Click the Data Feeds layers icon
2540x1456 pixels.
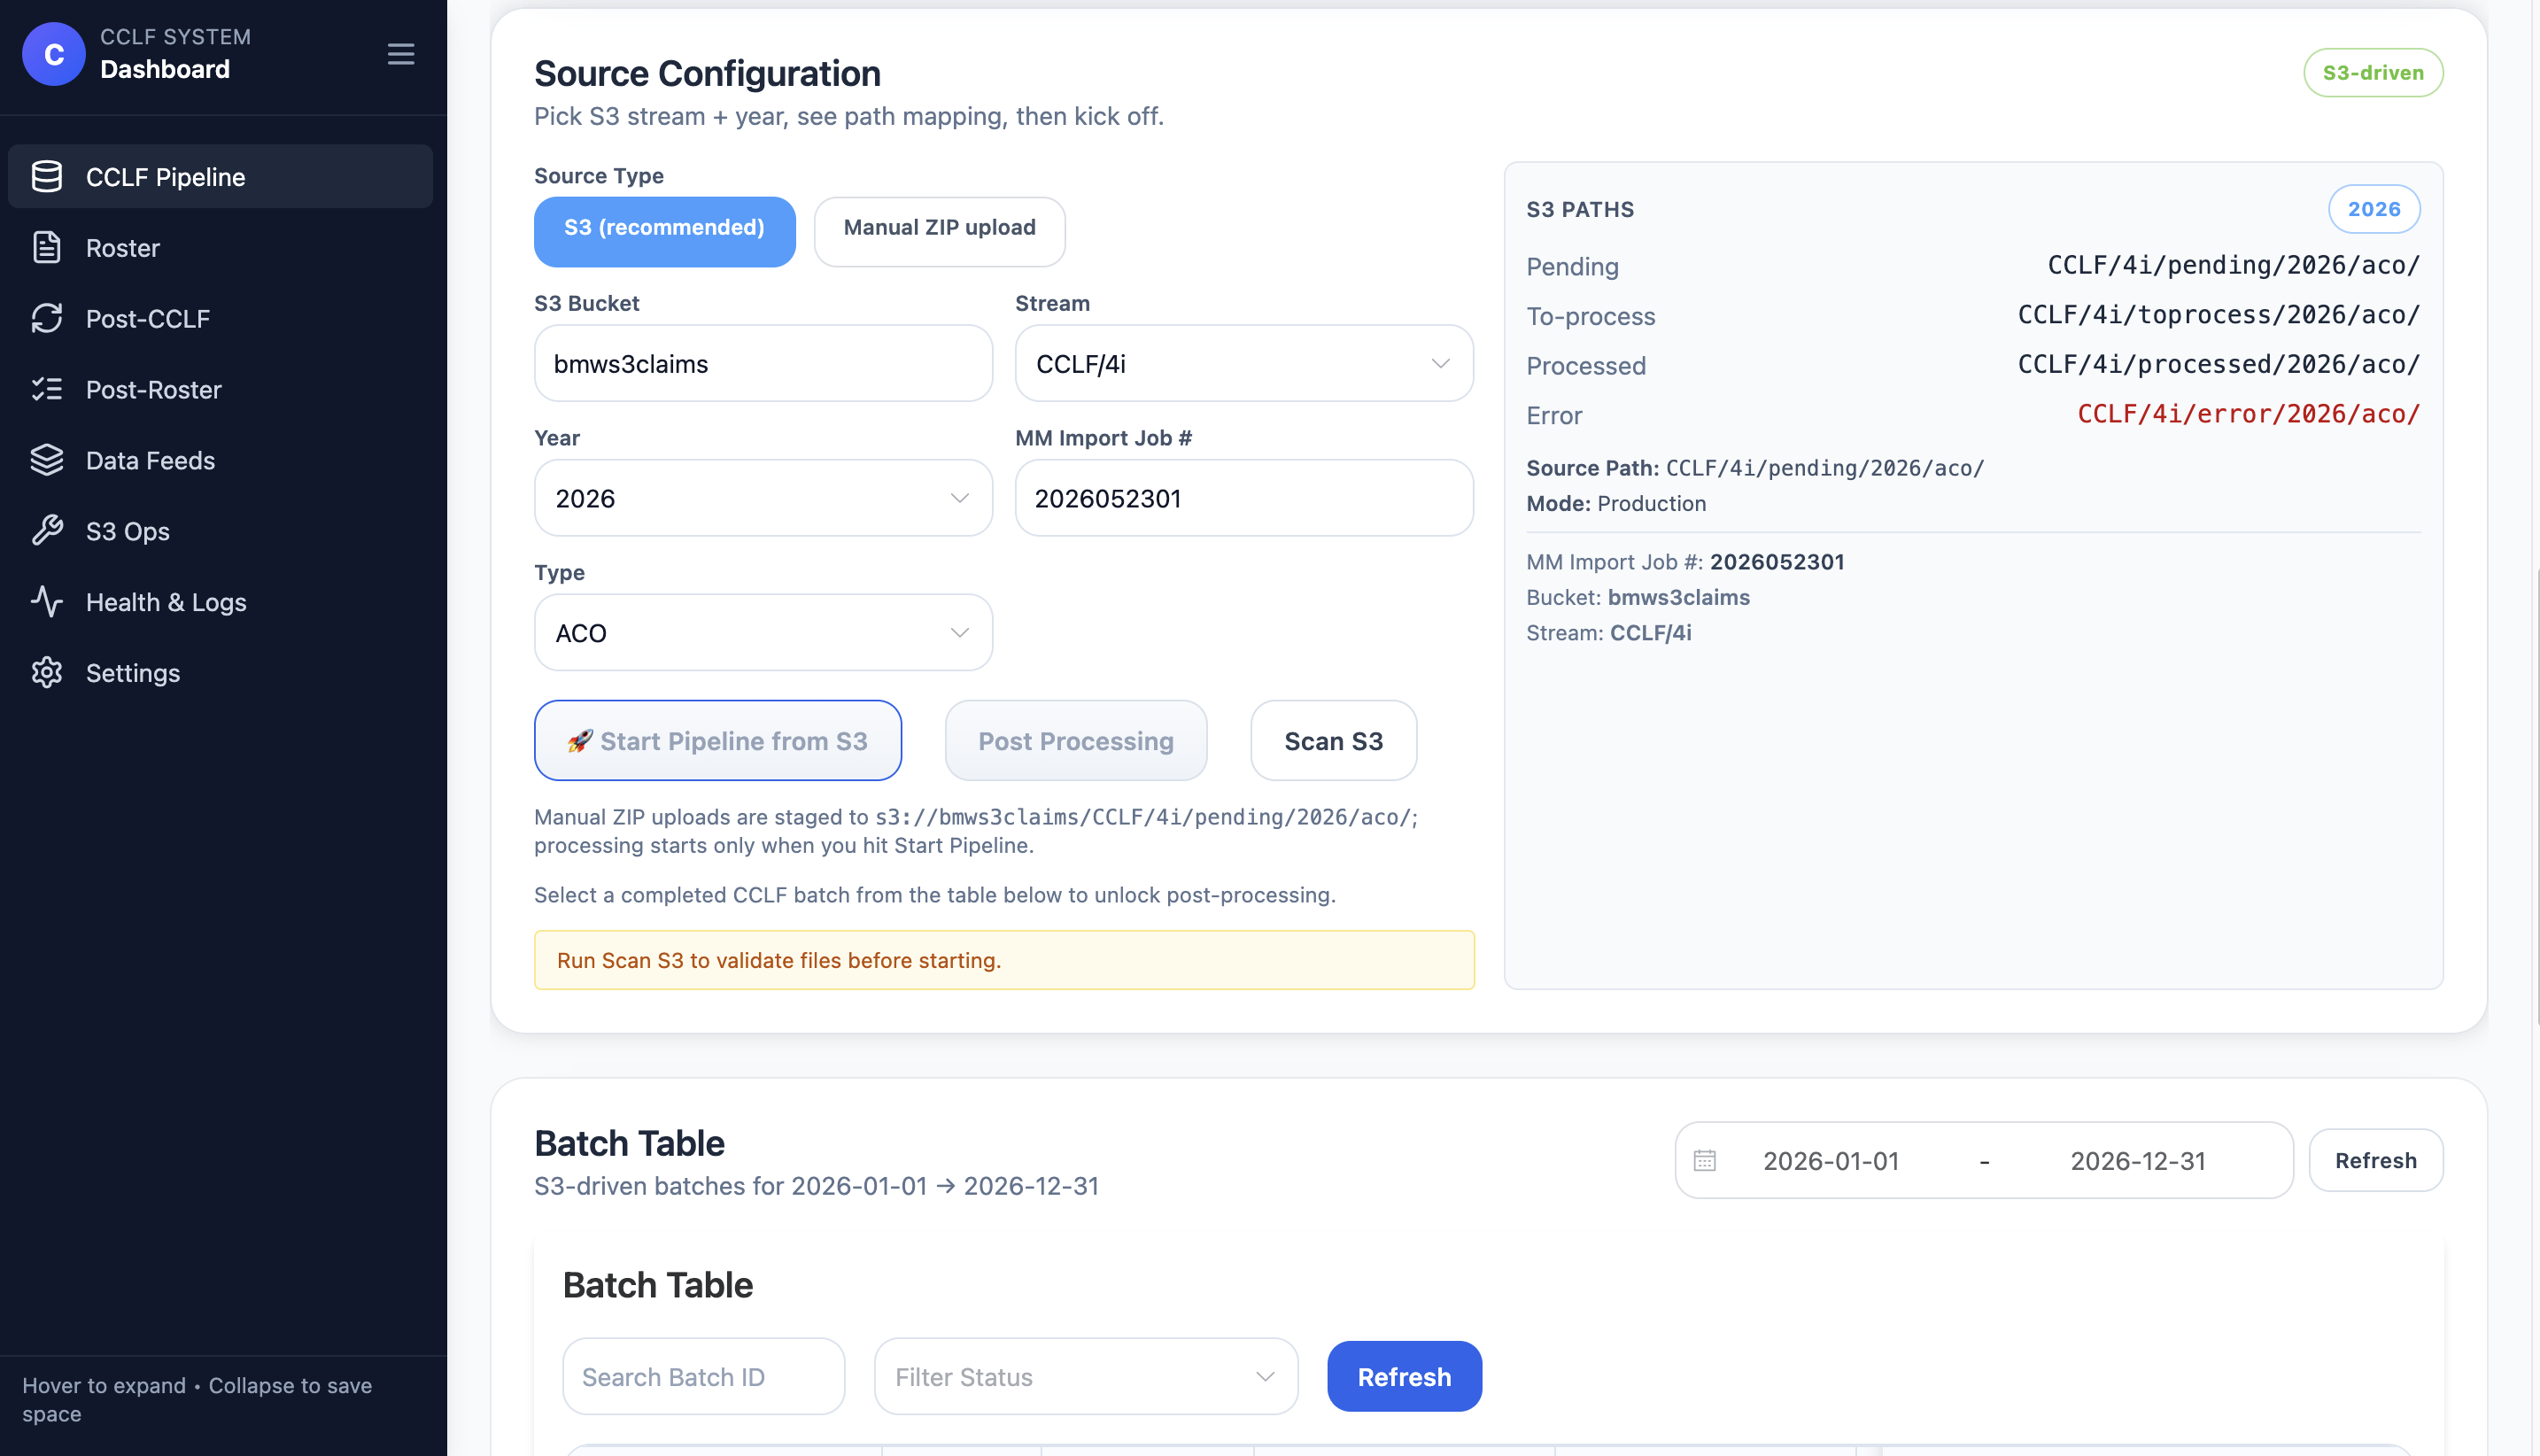pos(47,460)
